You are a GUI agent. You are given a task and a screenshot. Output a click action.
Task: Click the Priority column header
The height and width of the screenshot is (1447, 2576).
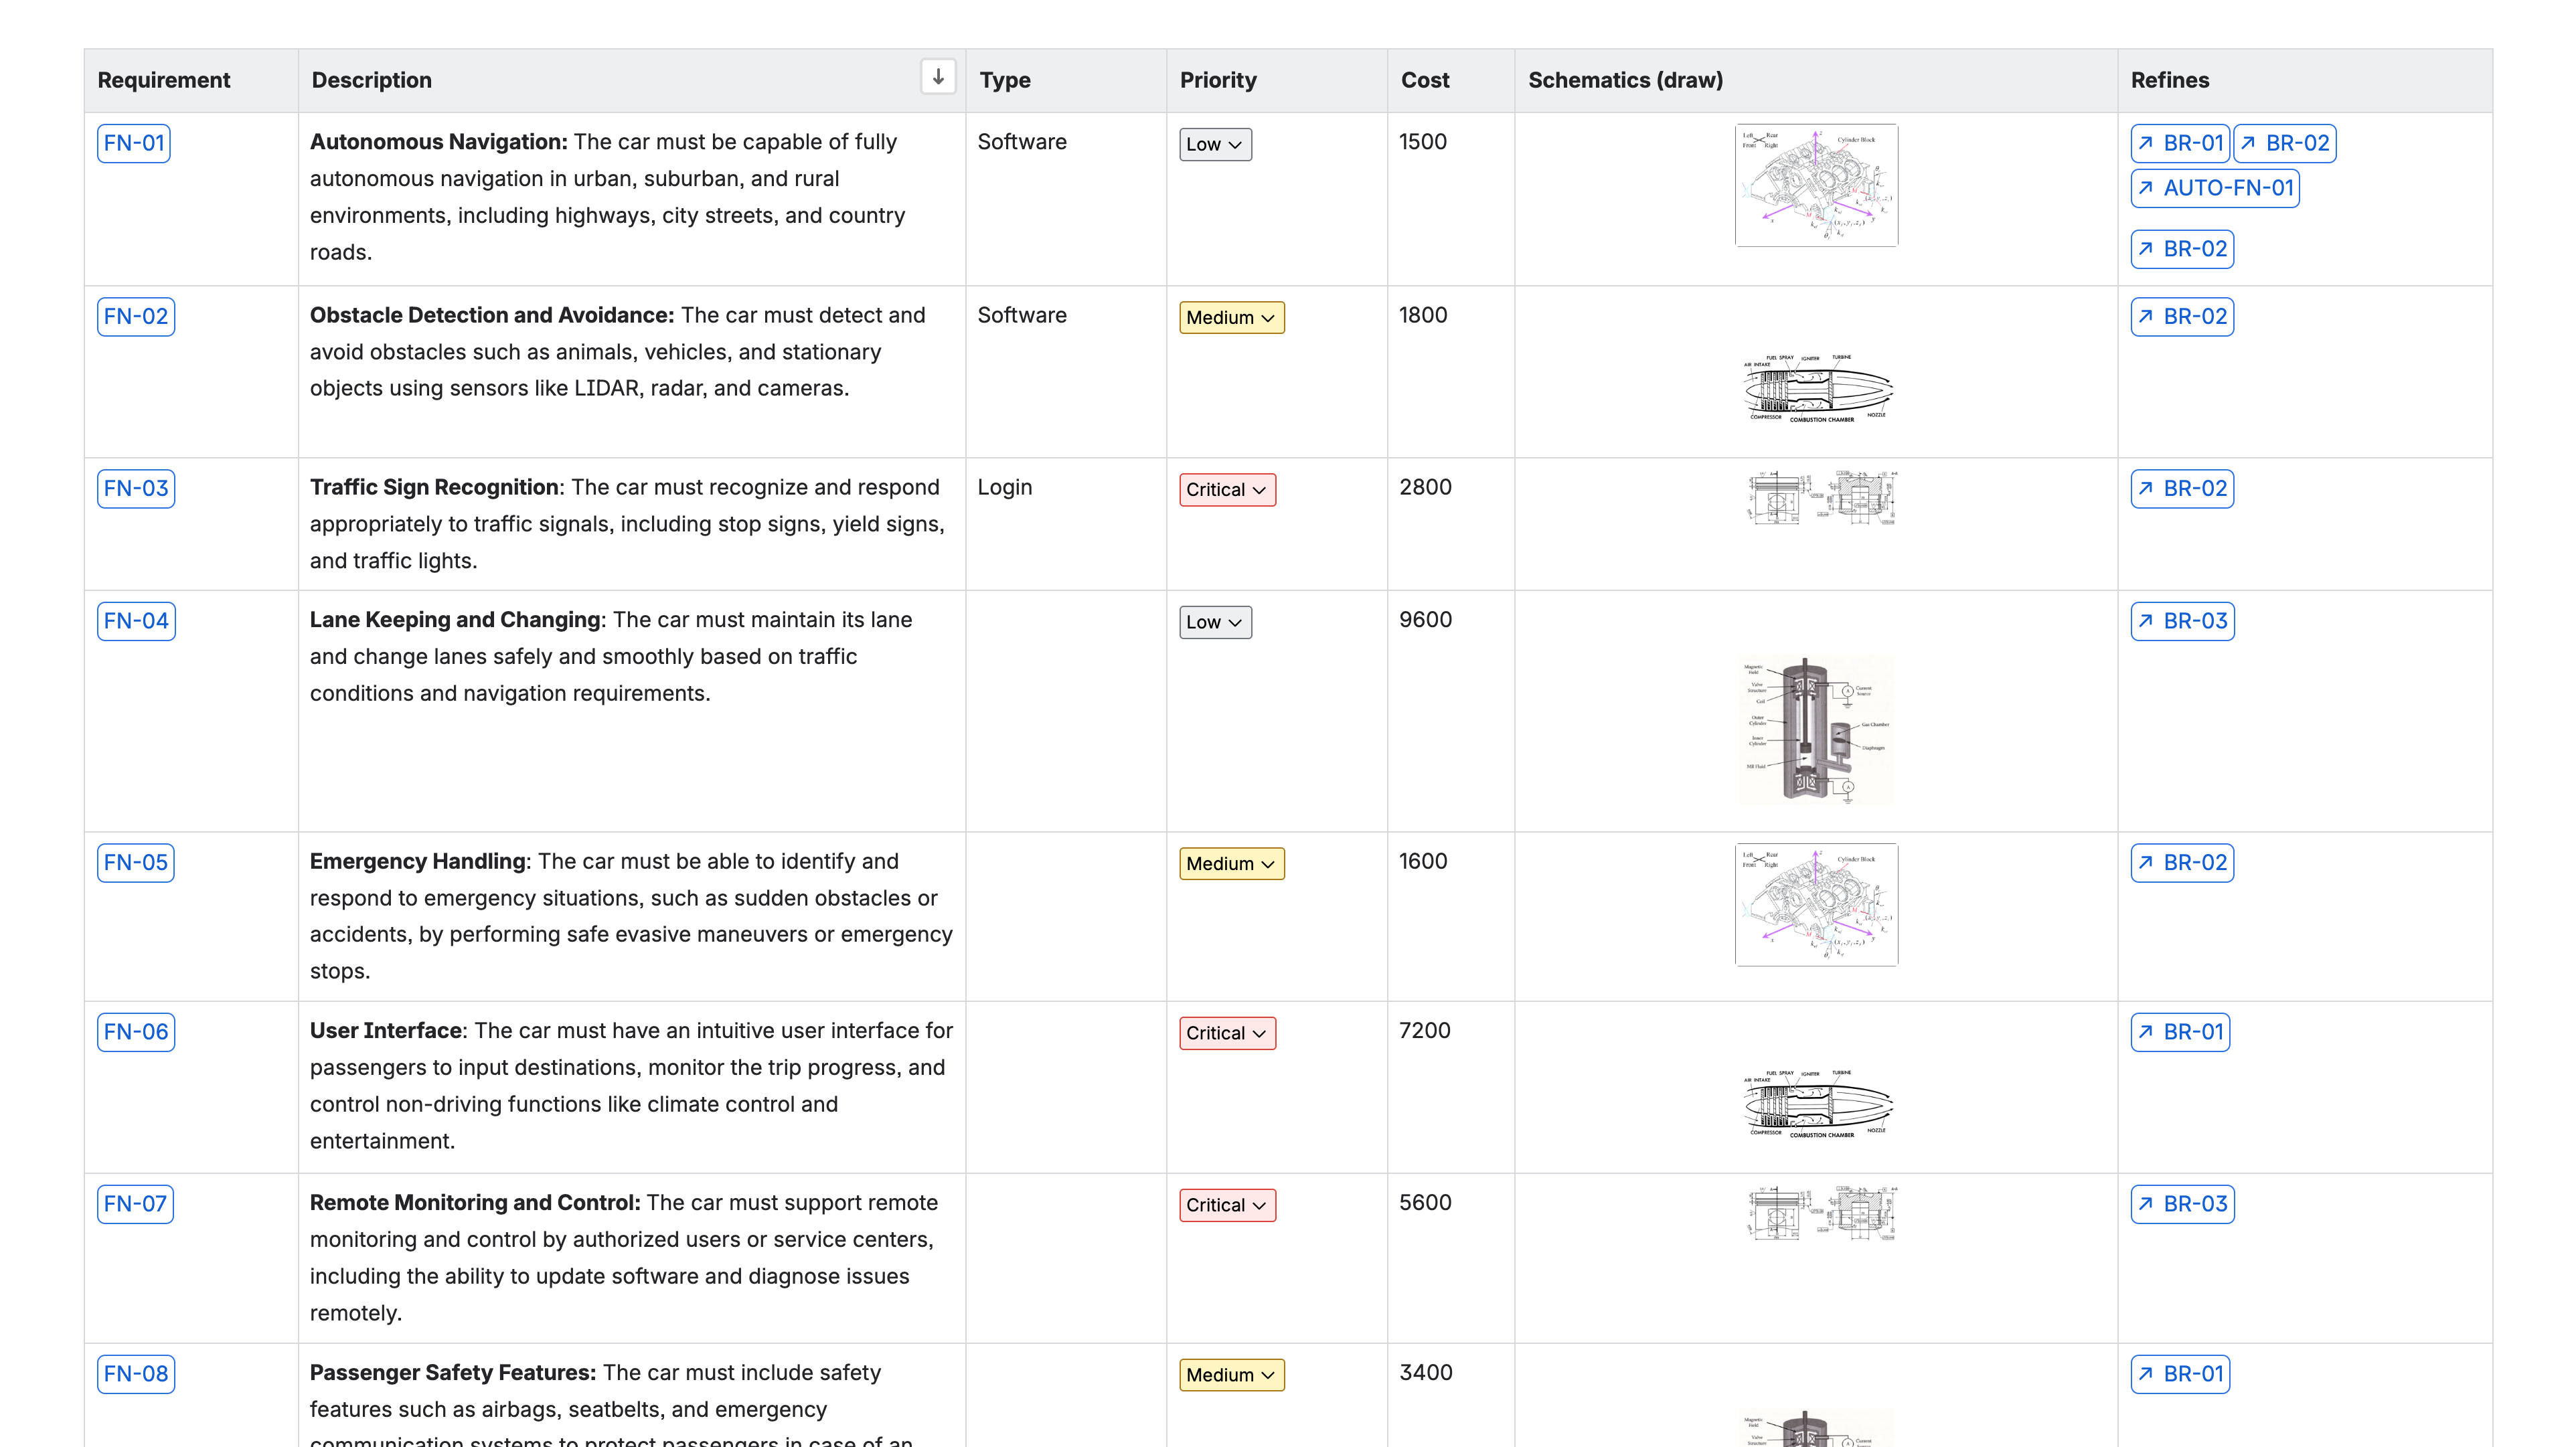pos(1217,80)
